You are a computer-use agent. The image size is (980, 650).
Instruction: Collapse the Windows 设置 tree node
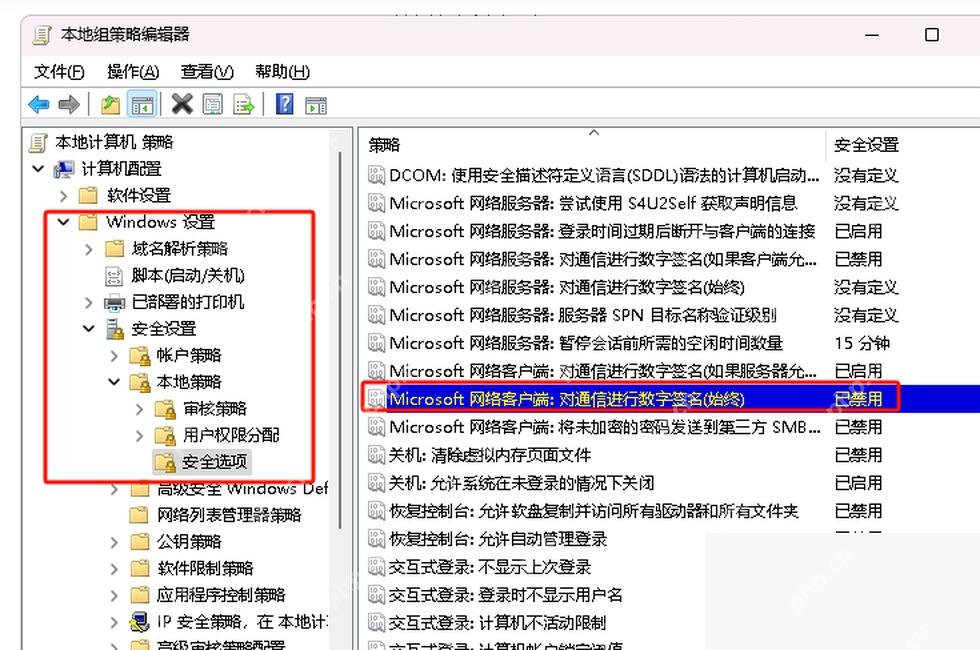tap(63, 222)
